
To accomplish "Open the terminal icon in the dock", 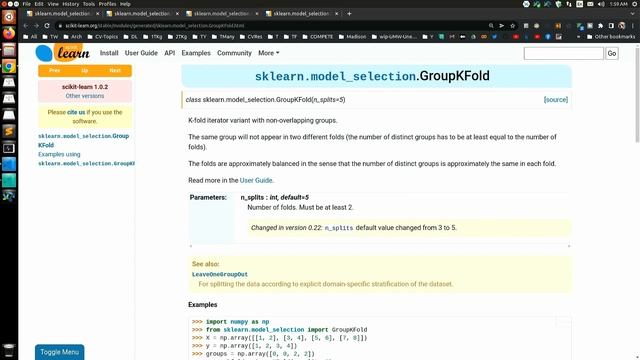I will click(9, 148).
